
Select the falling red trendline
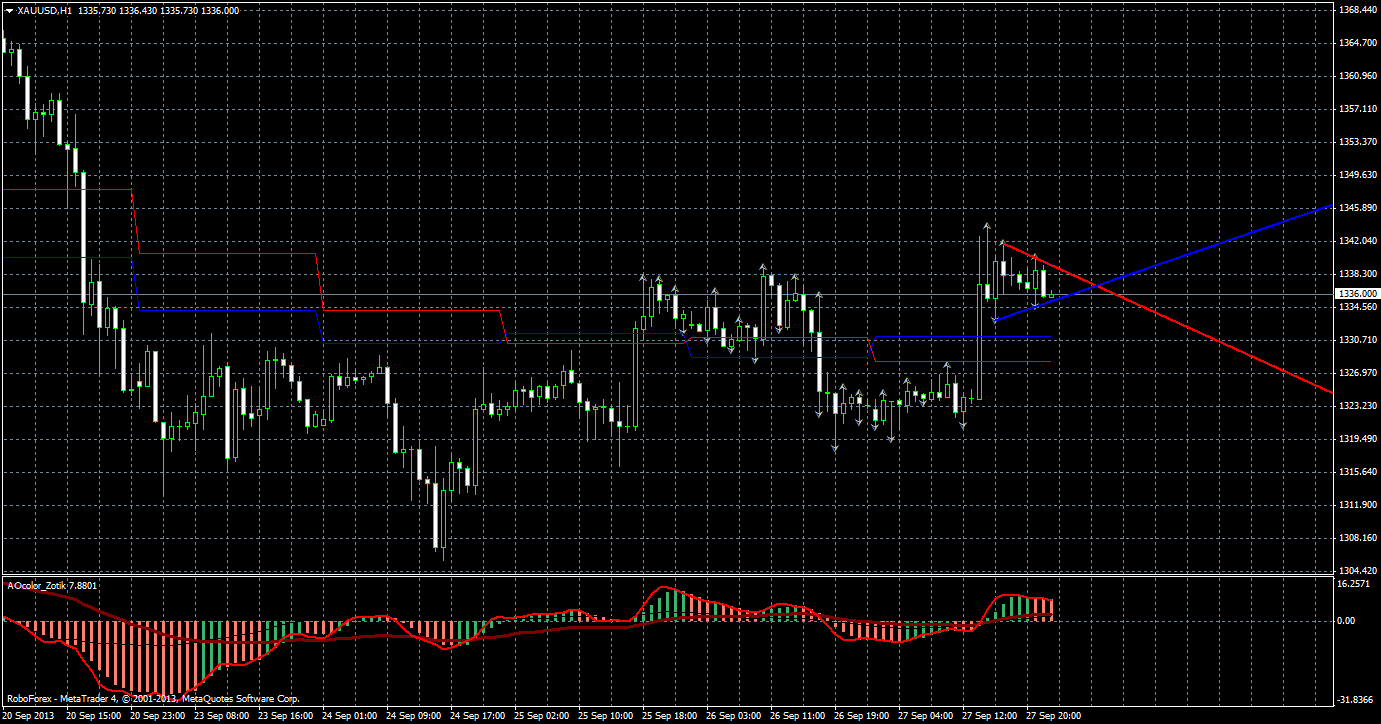(1167, 317)
